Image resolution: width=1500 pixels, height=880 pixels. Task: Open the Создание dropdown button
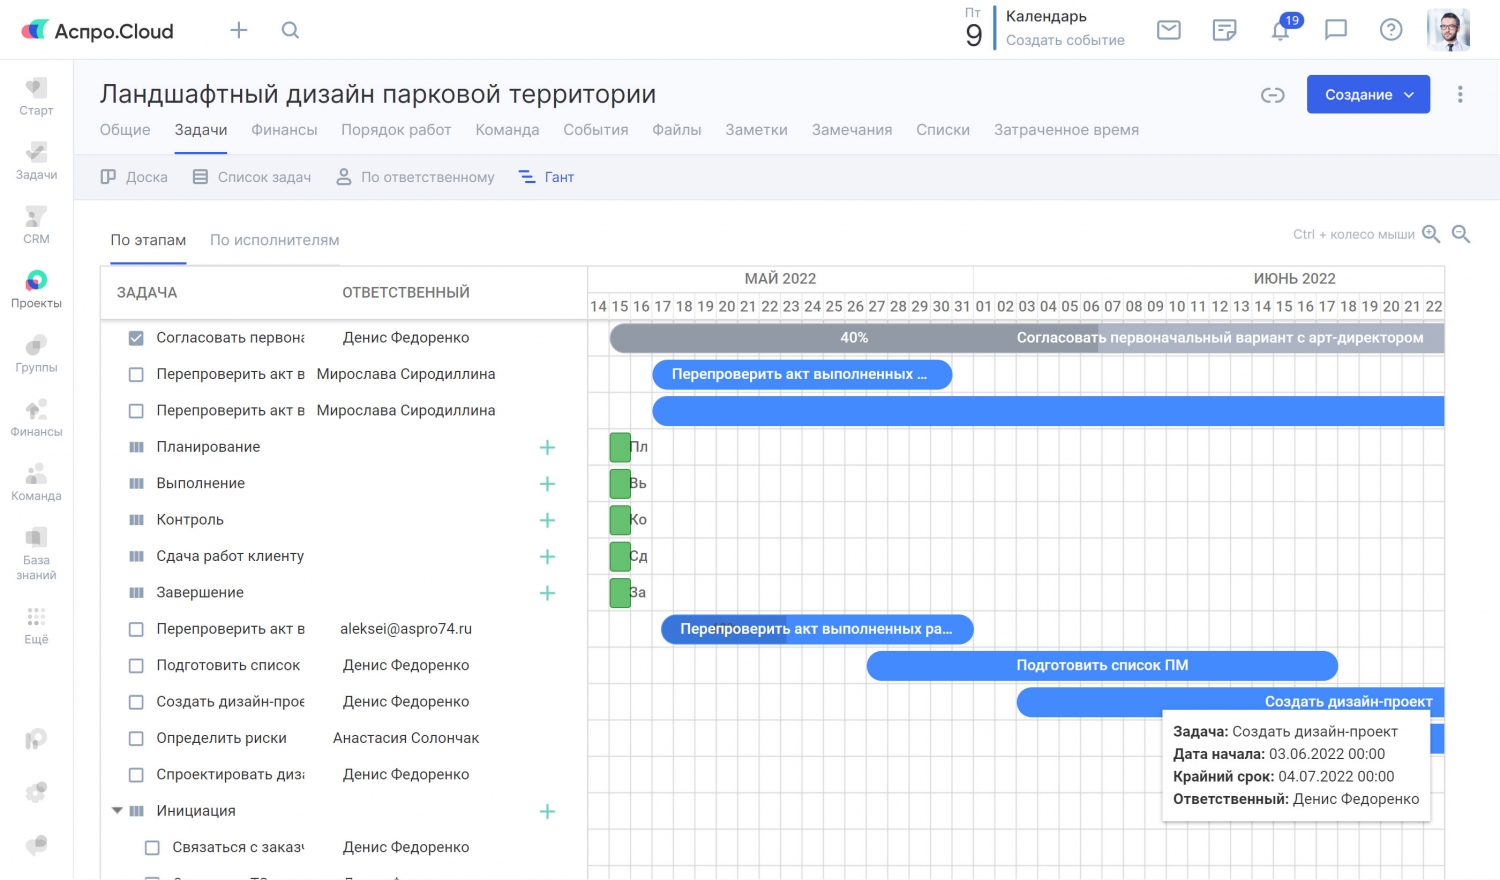click(1367, 95)
